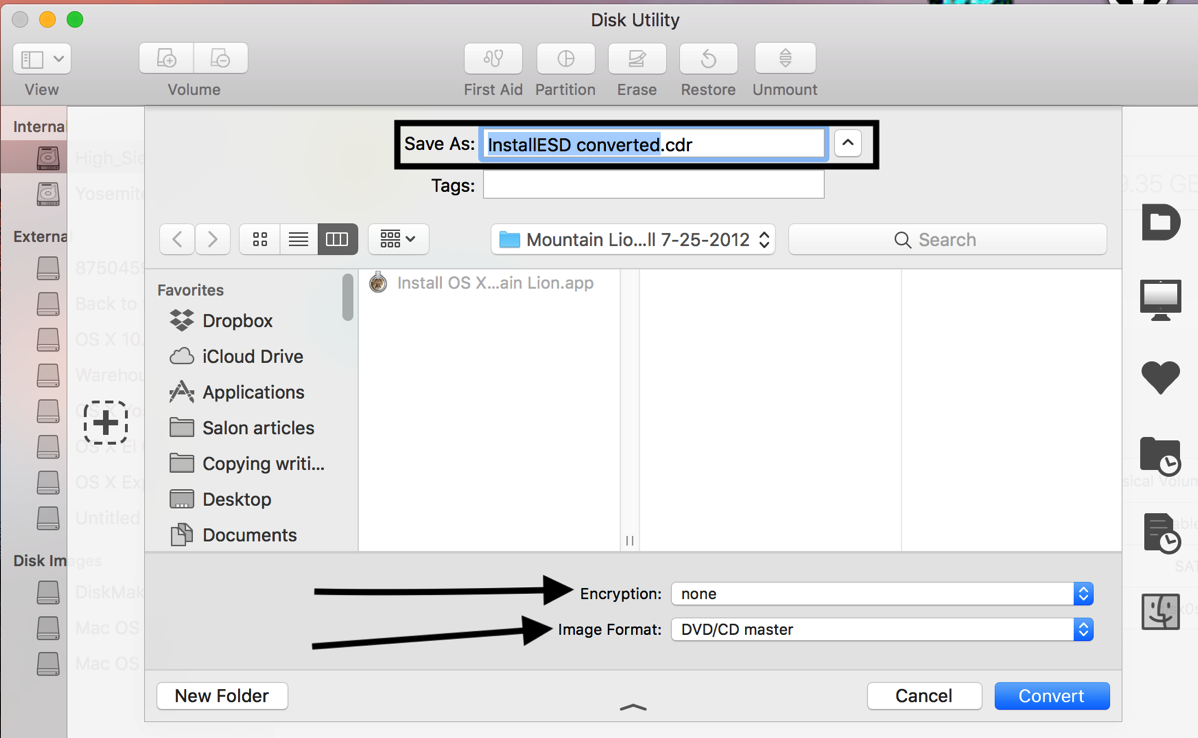This screenshot has width=1198, height=738.
Task: Click the Cancel button
Action: [x=924, y=696]
